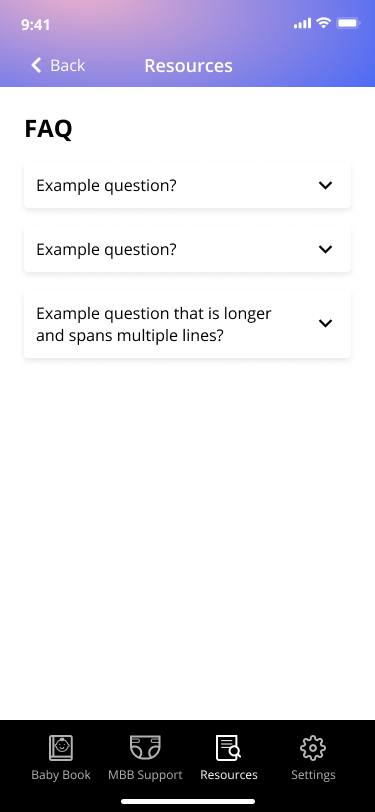Go back using the Back text
The image size is (375, 812).
tap(67, 66)
